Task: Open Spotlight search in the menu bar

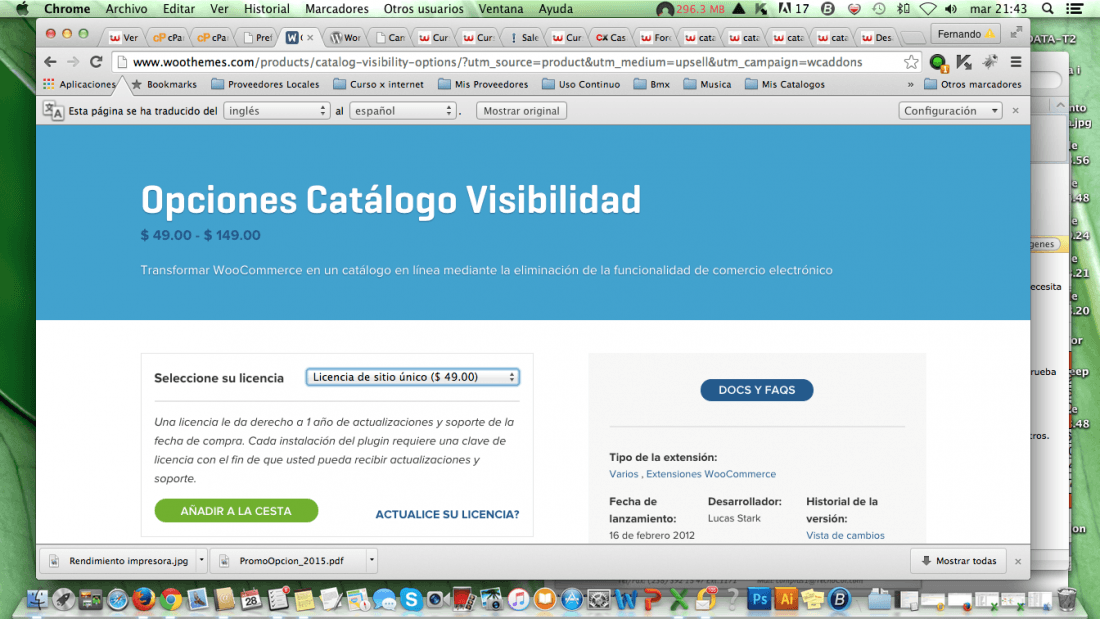Action: [x=1047, y=9]
